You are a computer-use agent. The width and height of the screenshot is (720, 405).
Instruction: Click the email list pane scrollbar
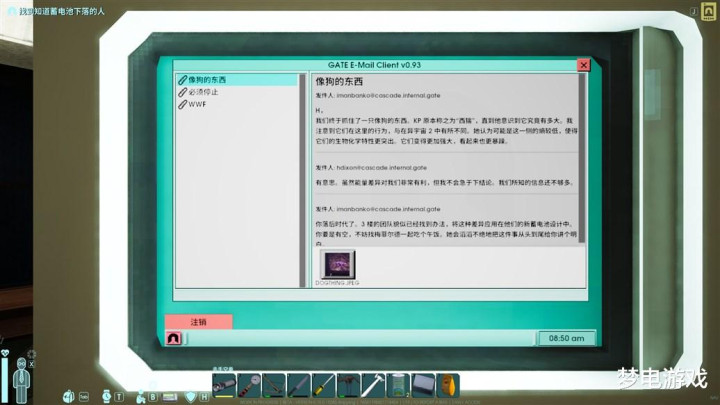(x=302, y=180)
